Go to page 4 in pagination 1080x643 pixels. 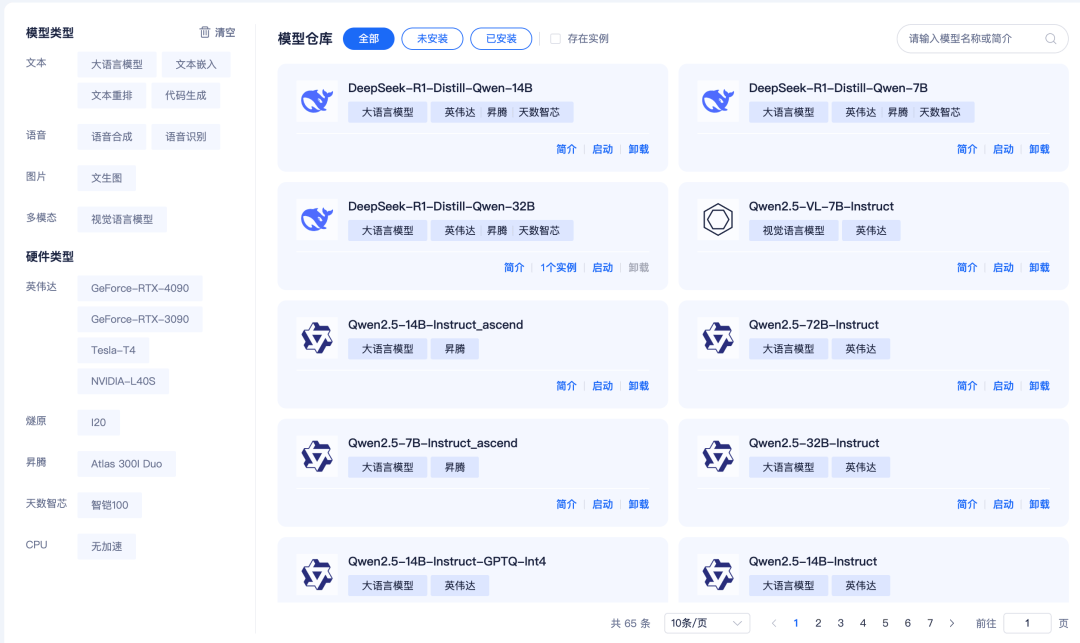tap(862, 622)
